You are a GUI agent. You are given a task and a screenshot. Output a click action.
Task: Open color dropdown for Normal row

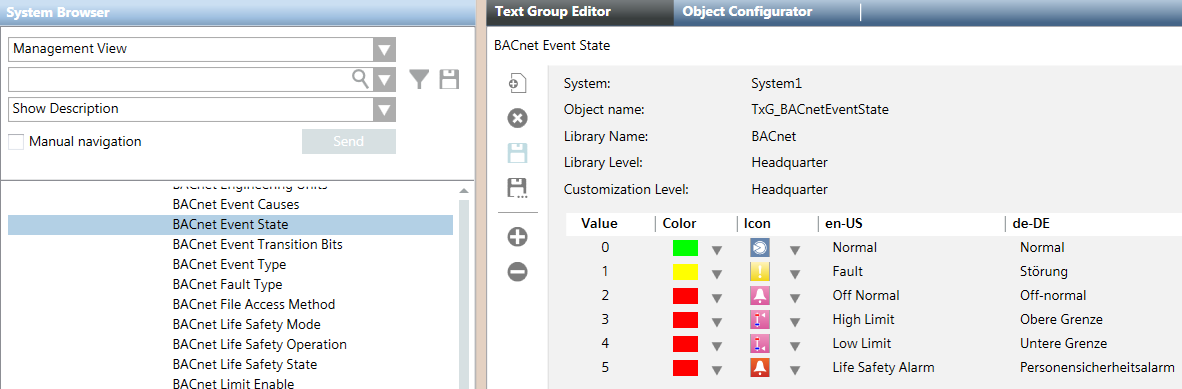click(718, 250)
